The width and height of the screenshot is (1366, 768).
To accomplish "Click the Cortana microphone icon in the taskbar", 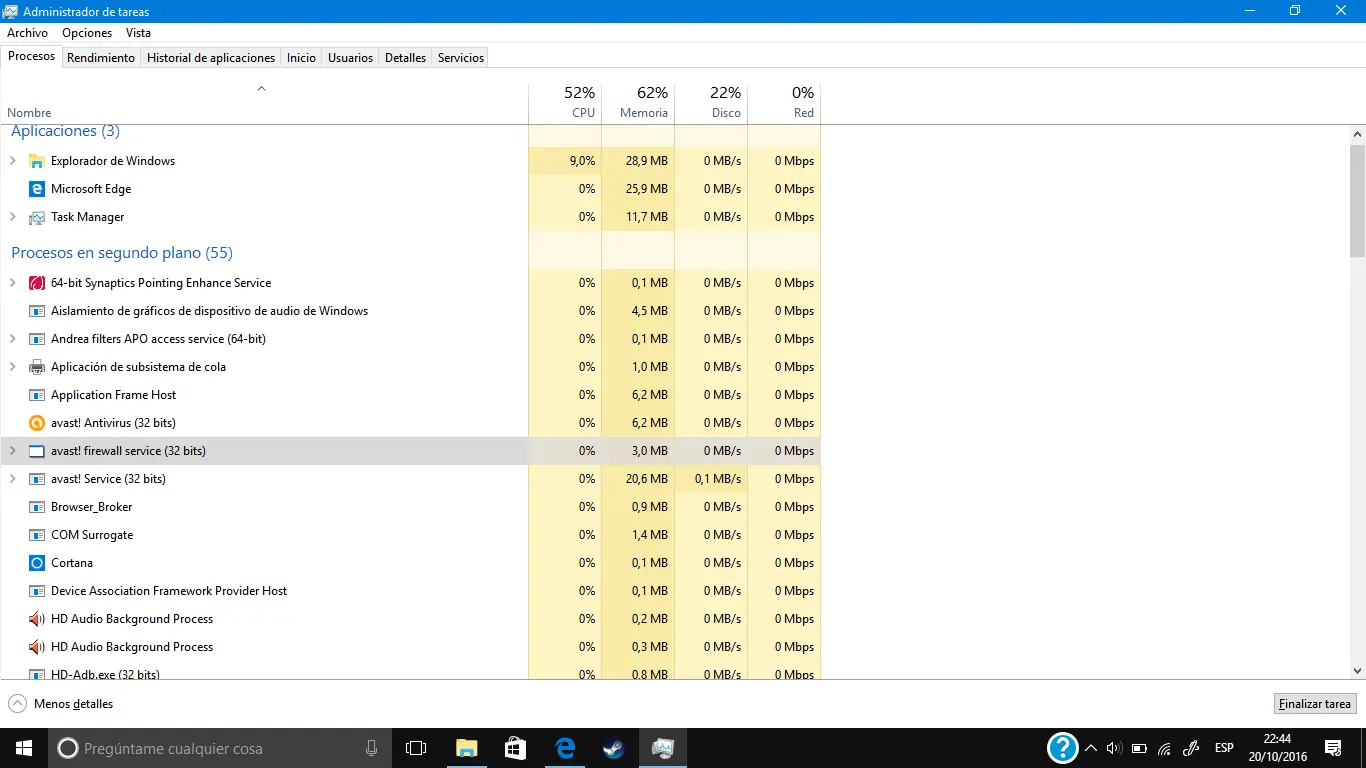I will (x=372, y=748).
